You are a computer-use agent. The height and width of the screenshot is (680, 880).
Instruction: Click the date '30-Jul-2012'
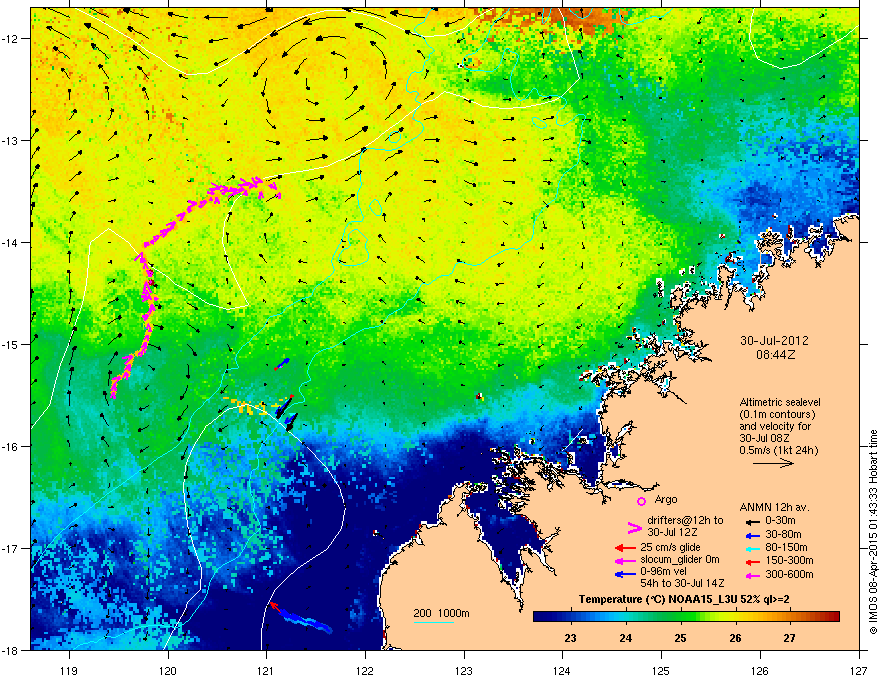tap(774, 341)
